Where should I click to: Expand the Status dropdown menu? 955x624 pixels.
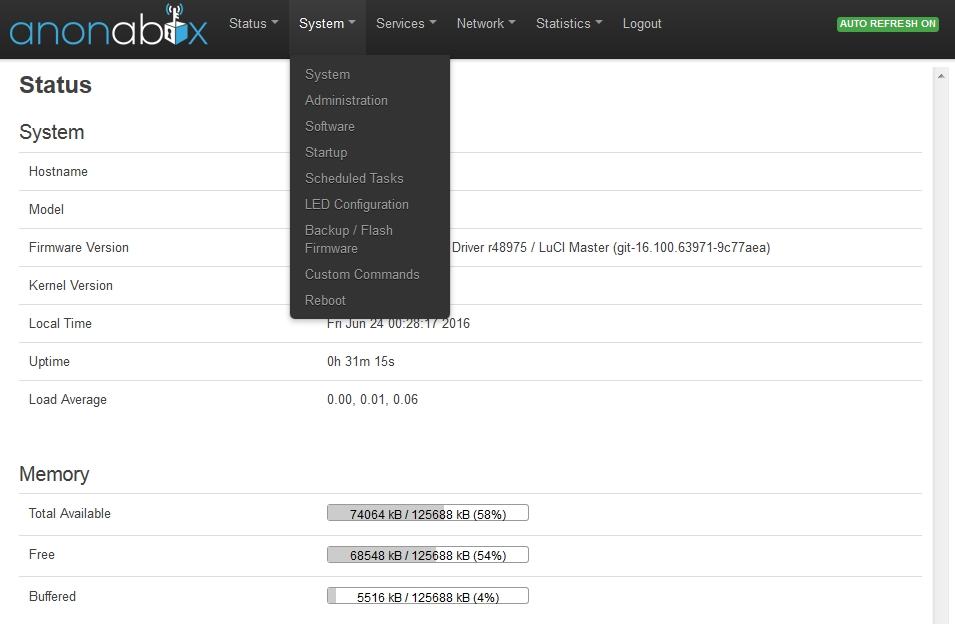[x=253, y=23]
